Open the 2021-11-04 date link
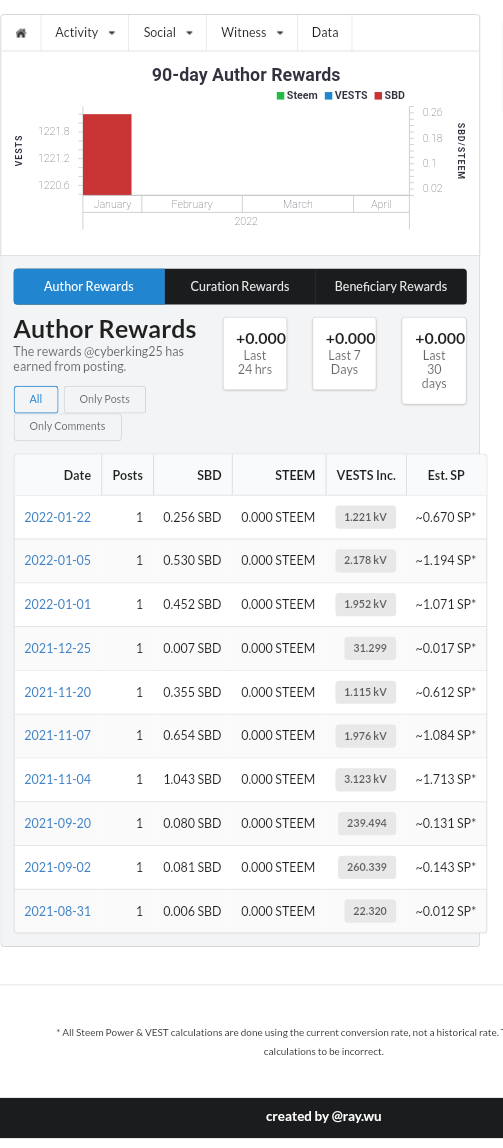 point(58,779)
